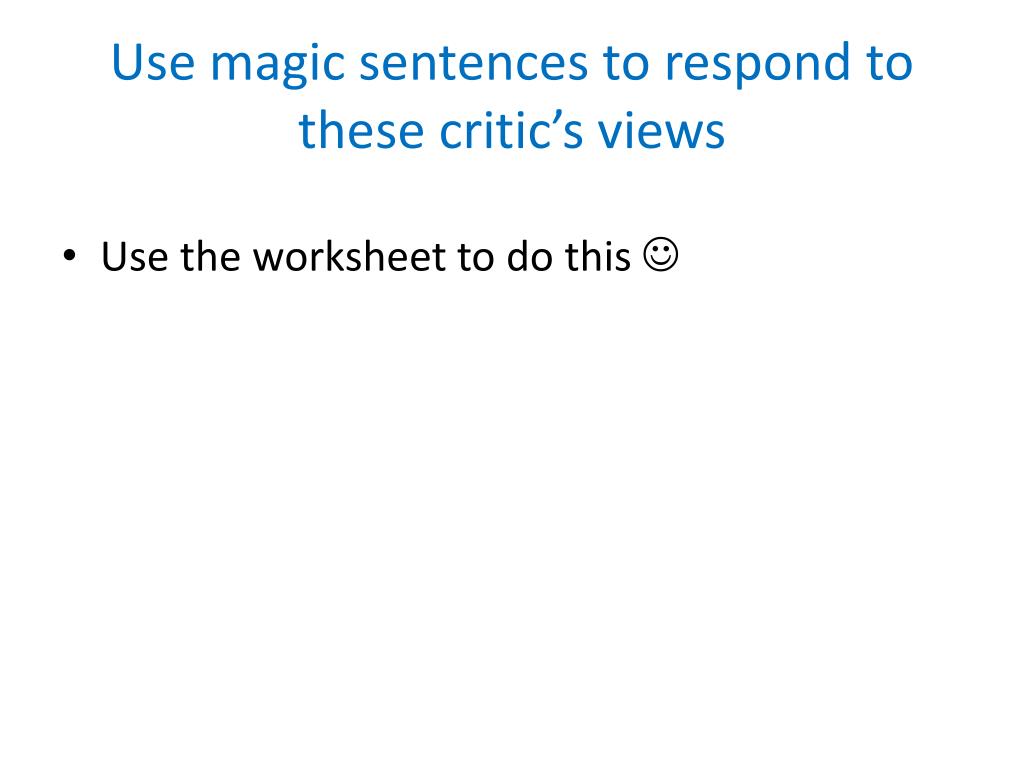Click the word 'critic's' in the title
Viewport: 1024px width, 768px height.
click(x=511, y=131)
